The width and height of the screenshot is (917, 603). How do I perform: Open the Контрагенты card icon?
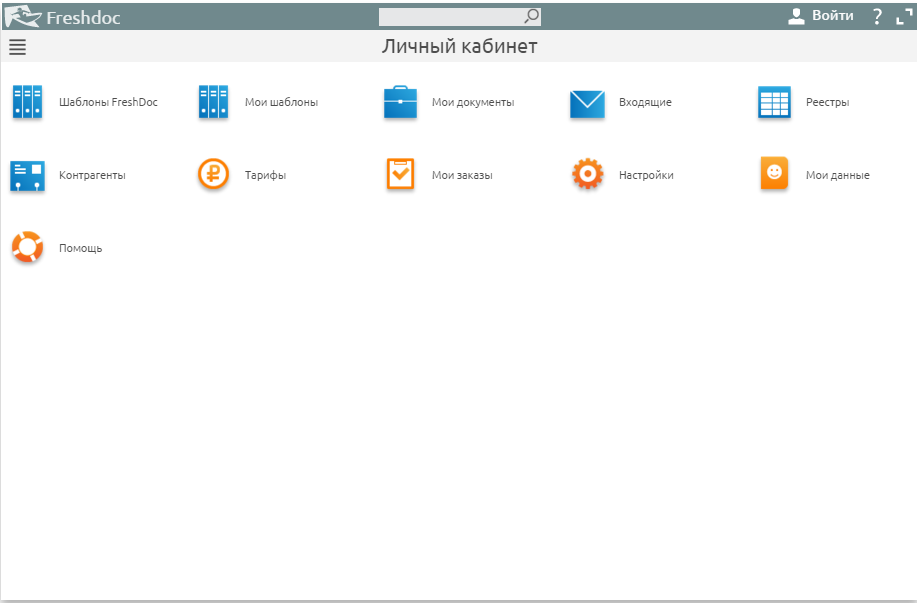click(x=27, y=176)
